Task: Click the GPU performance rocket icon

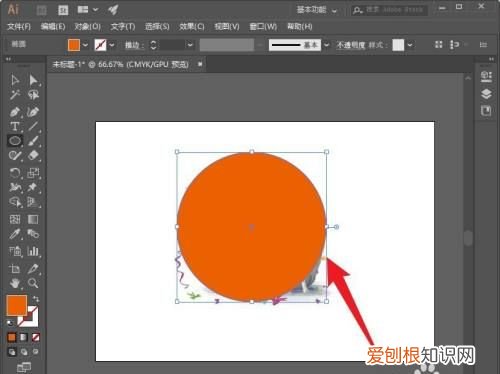Action: point(113,10)
